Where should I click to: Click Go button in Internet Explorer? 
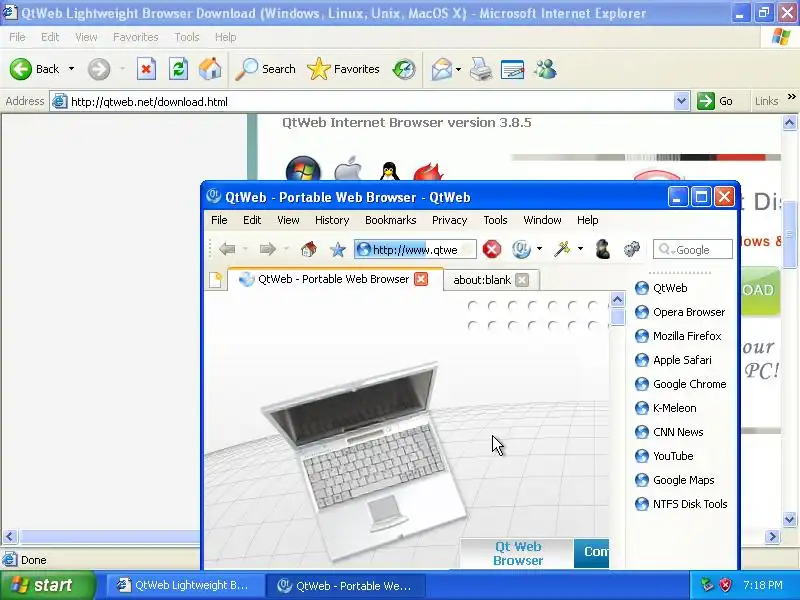715,101
